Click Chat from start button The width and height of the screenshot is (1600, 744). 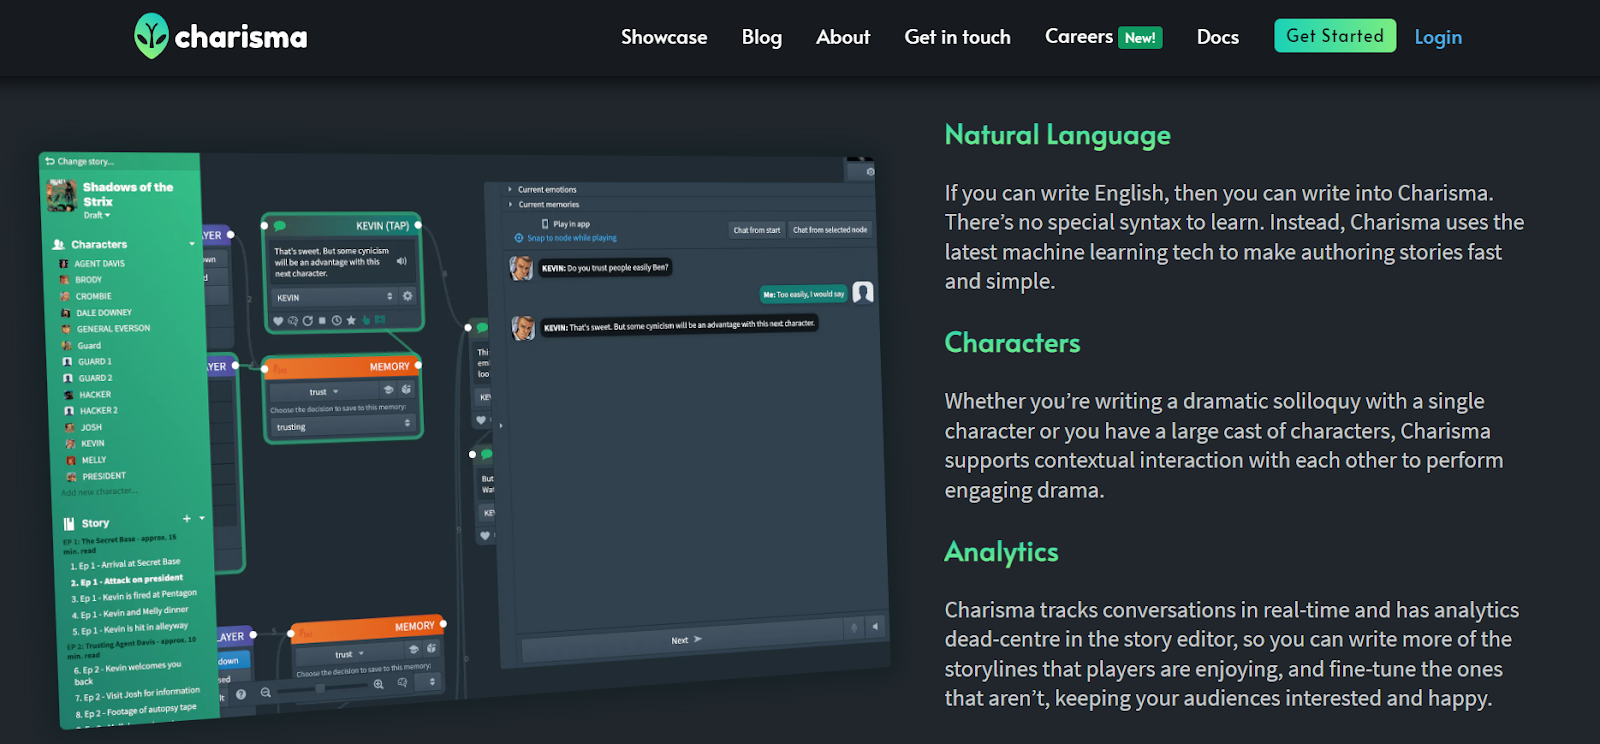(756, 230)
